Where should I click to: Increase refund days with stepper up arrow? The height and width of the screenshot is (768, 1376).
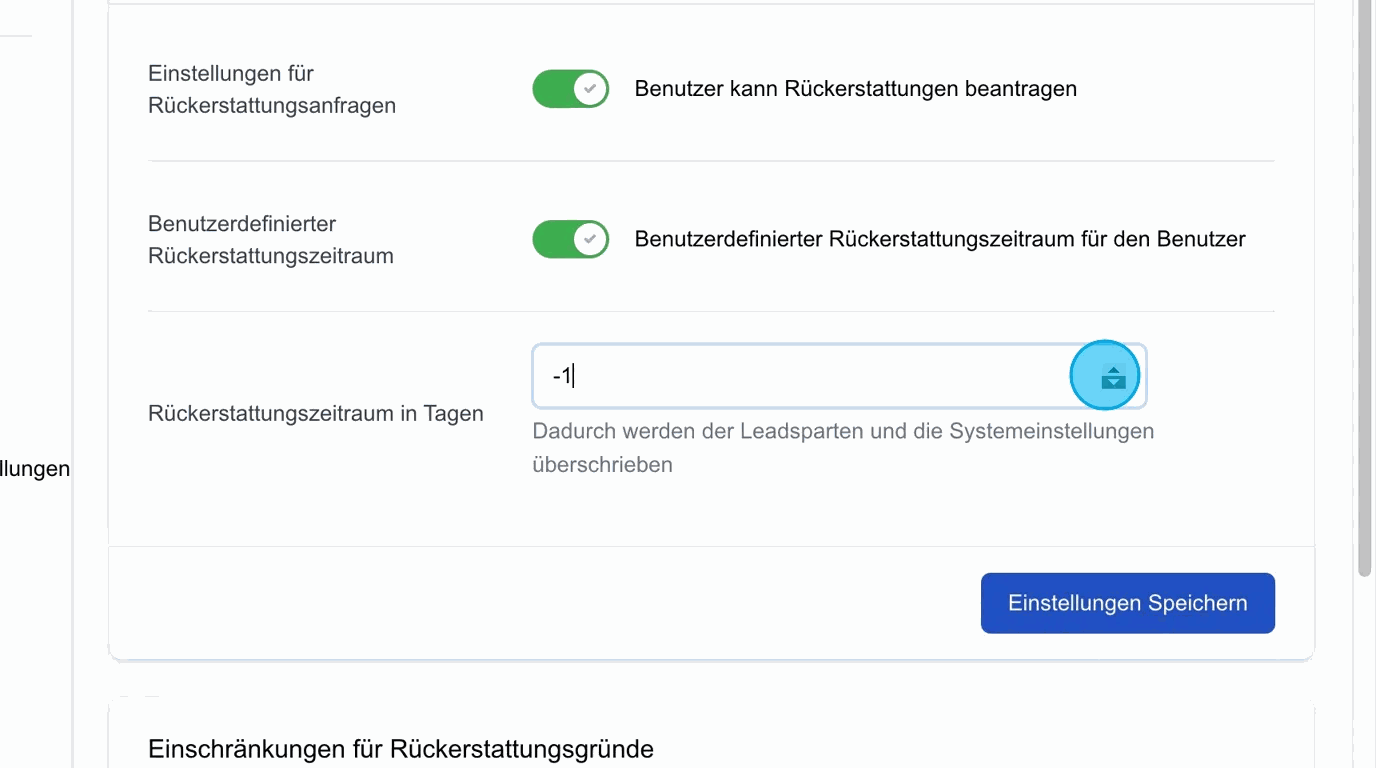(x=1113, y=371)
